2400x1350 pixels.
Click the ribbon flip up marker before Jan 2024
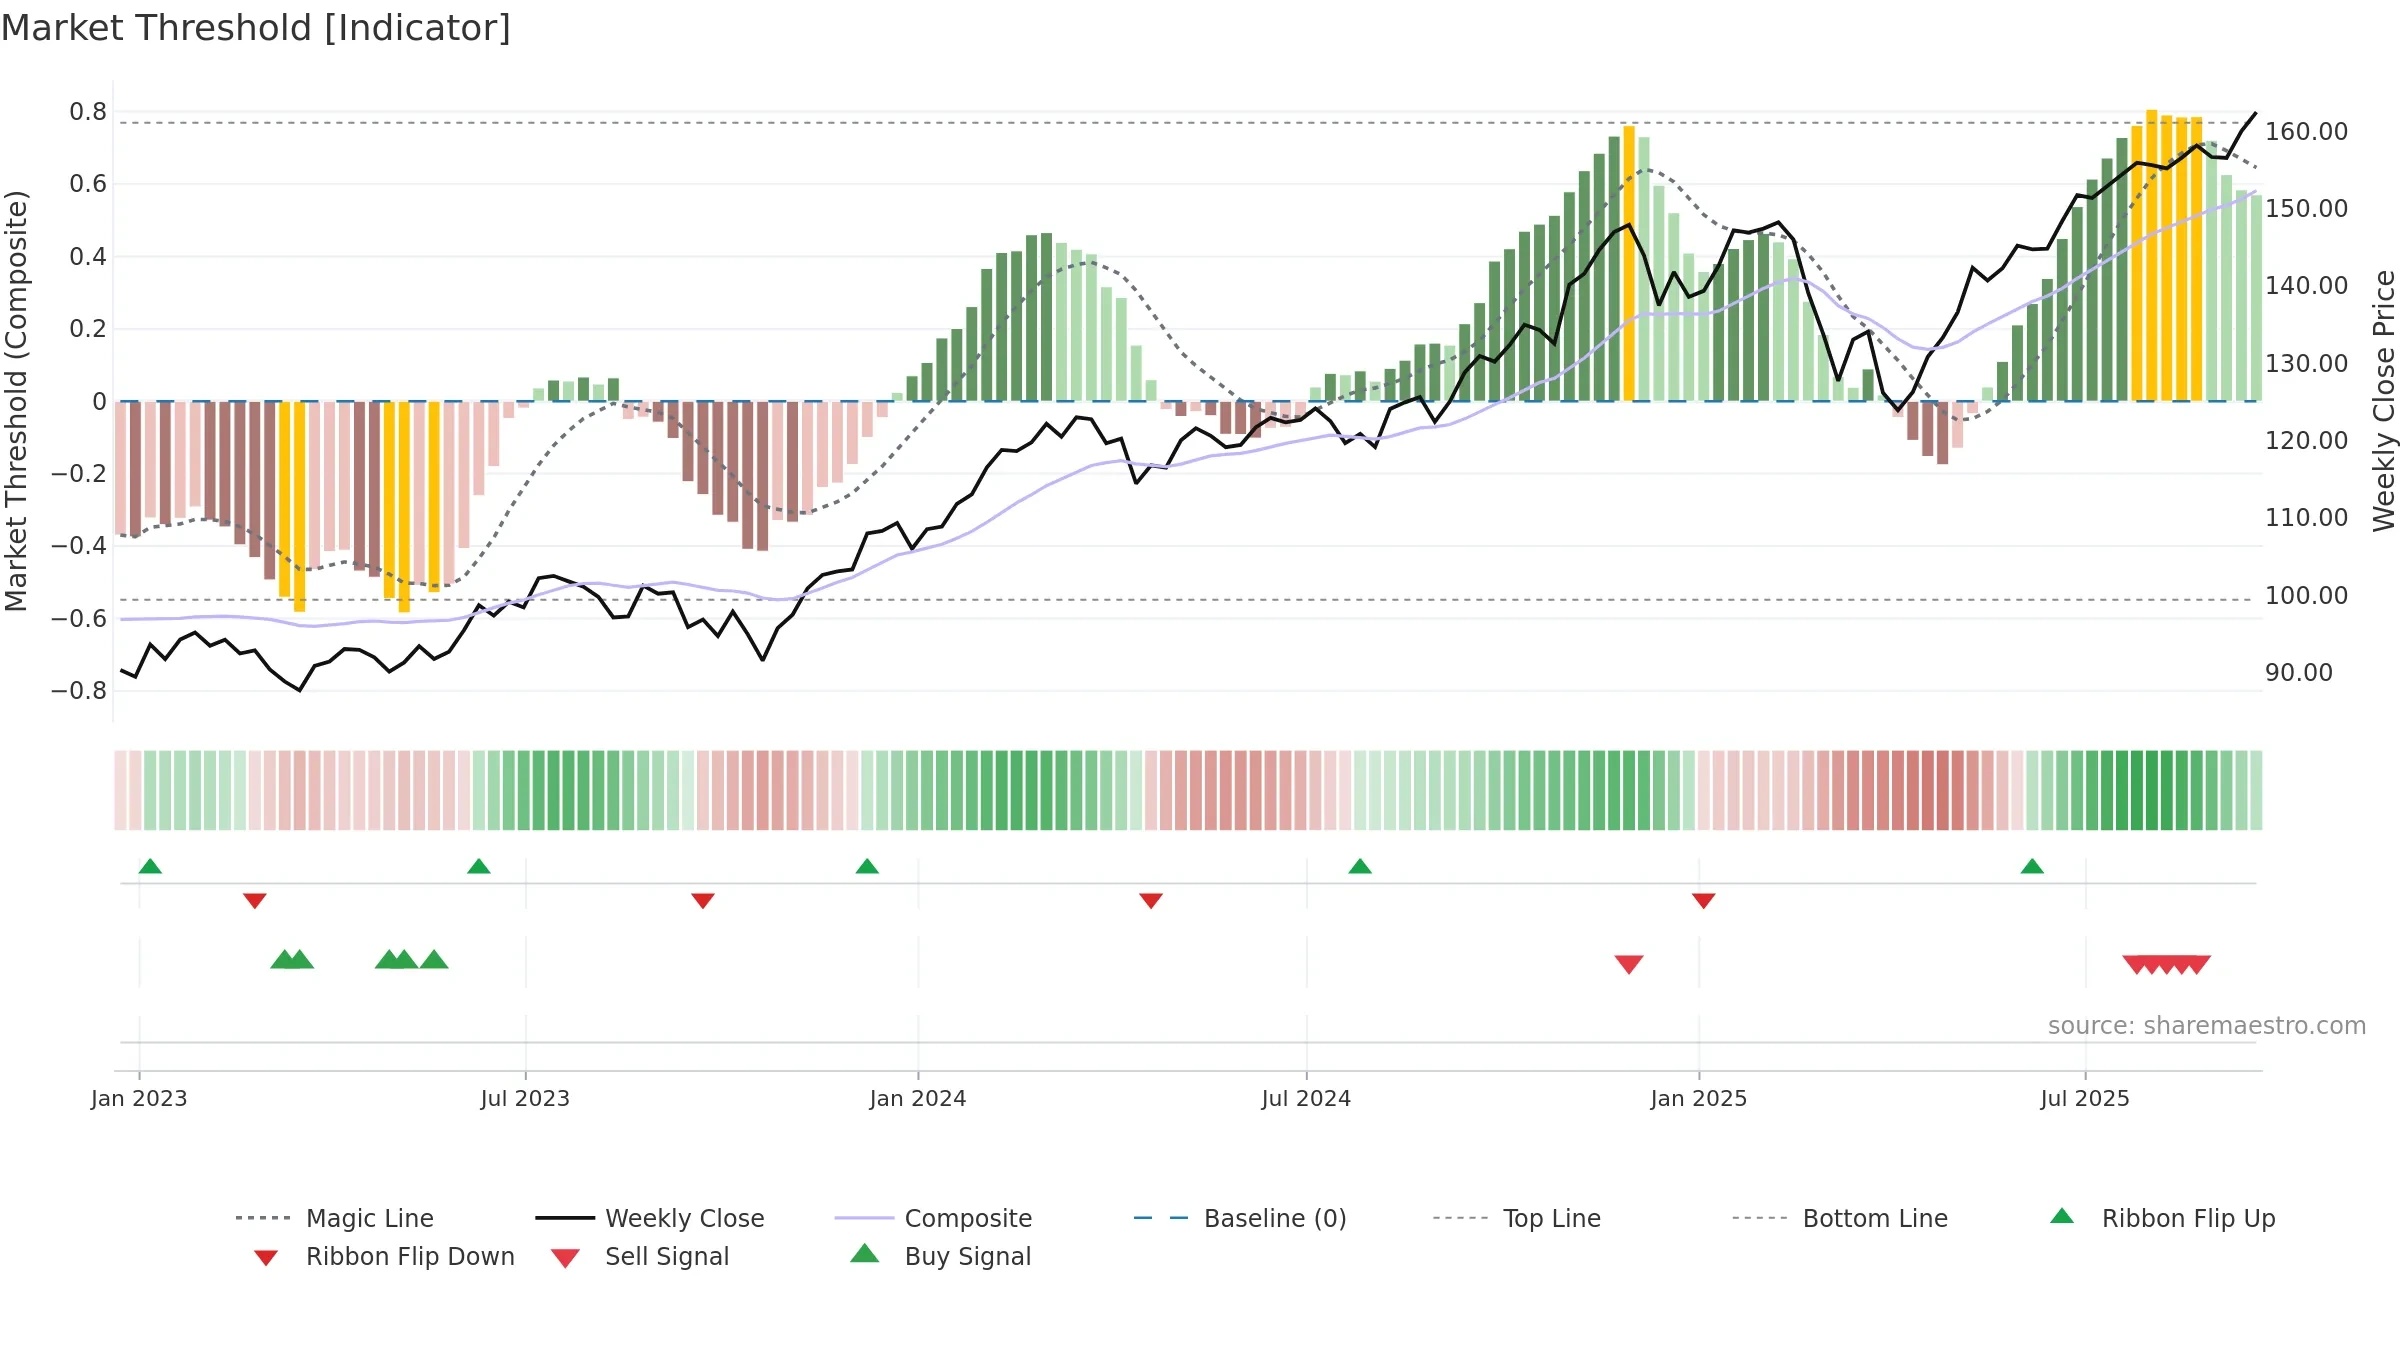point(867,866)
